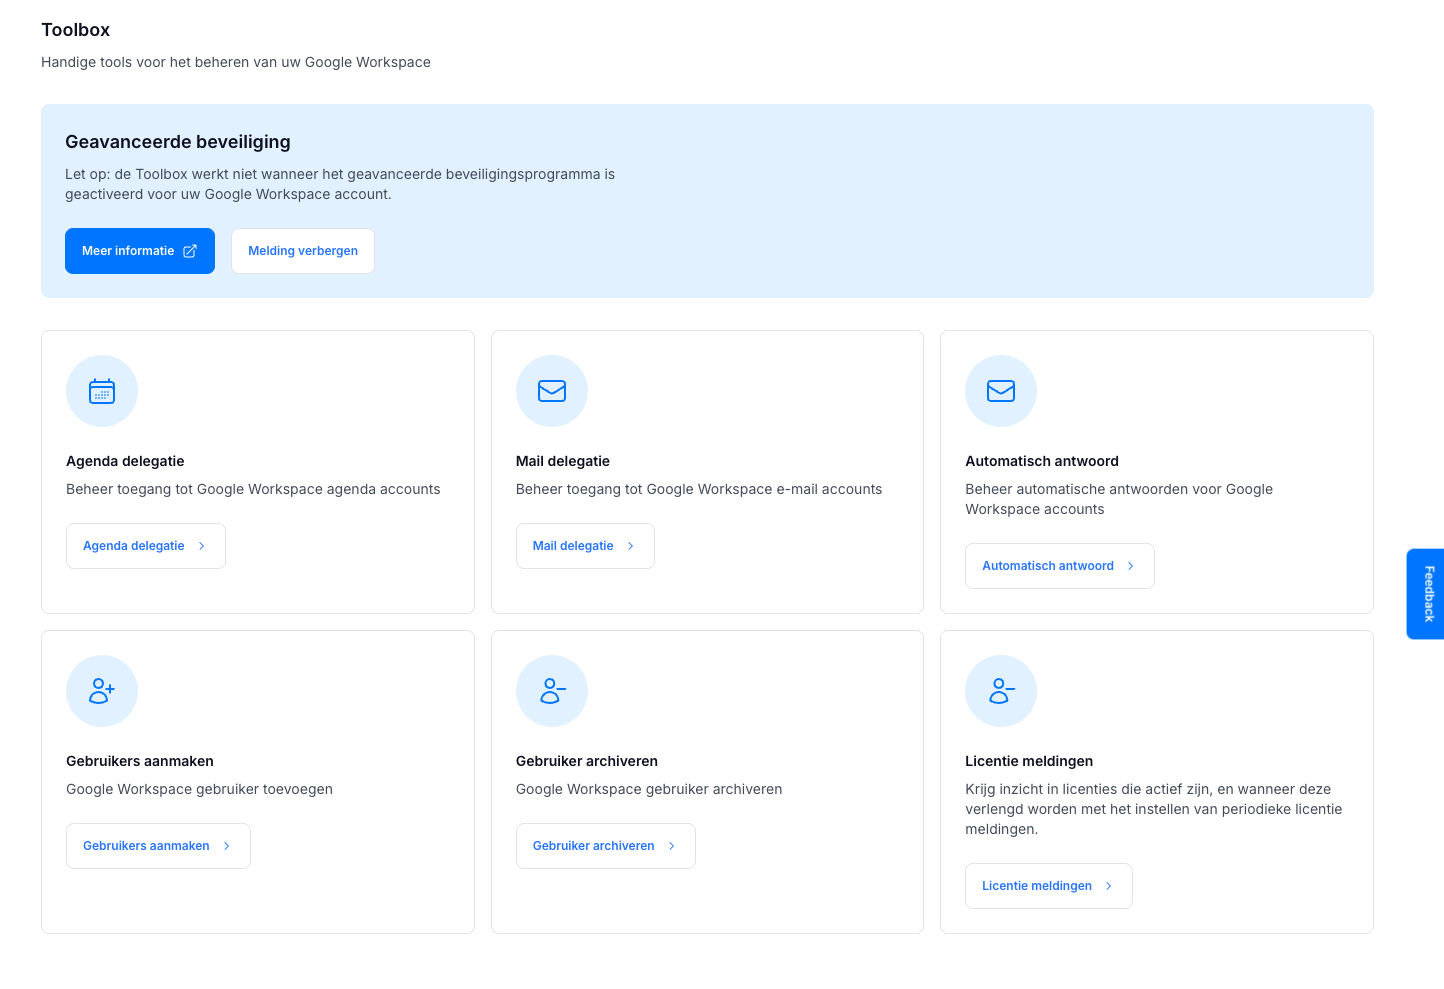Open the Gebruikers aanmaken button
Viewport: 1444px width, 989px height.
(158, 846)
